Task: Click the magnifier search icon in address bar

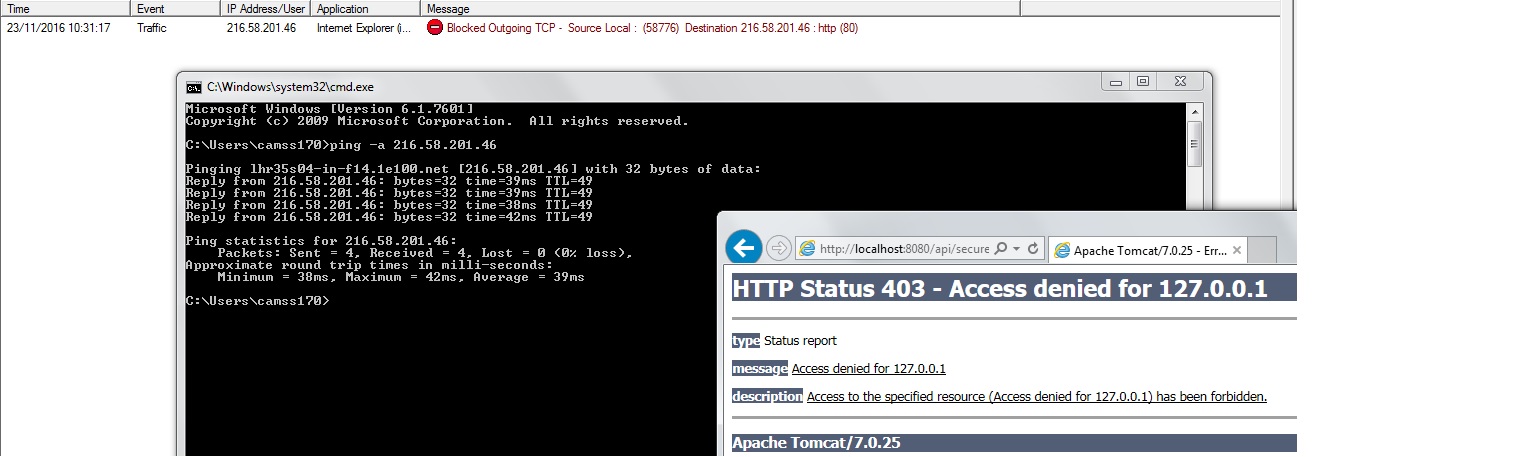Action: pos(1001,248)
